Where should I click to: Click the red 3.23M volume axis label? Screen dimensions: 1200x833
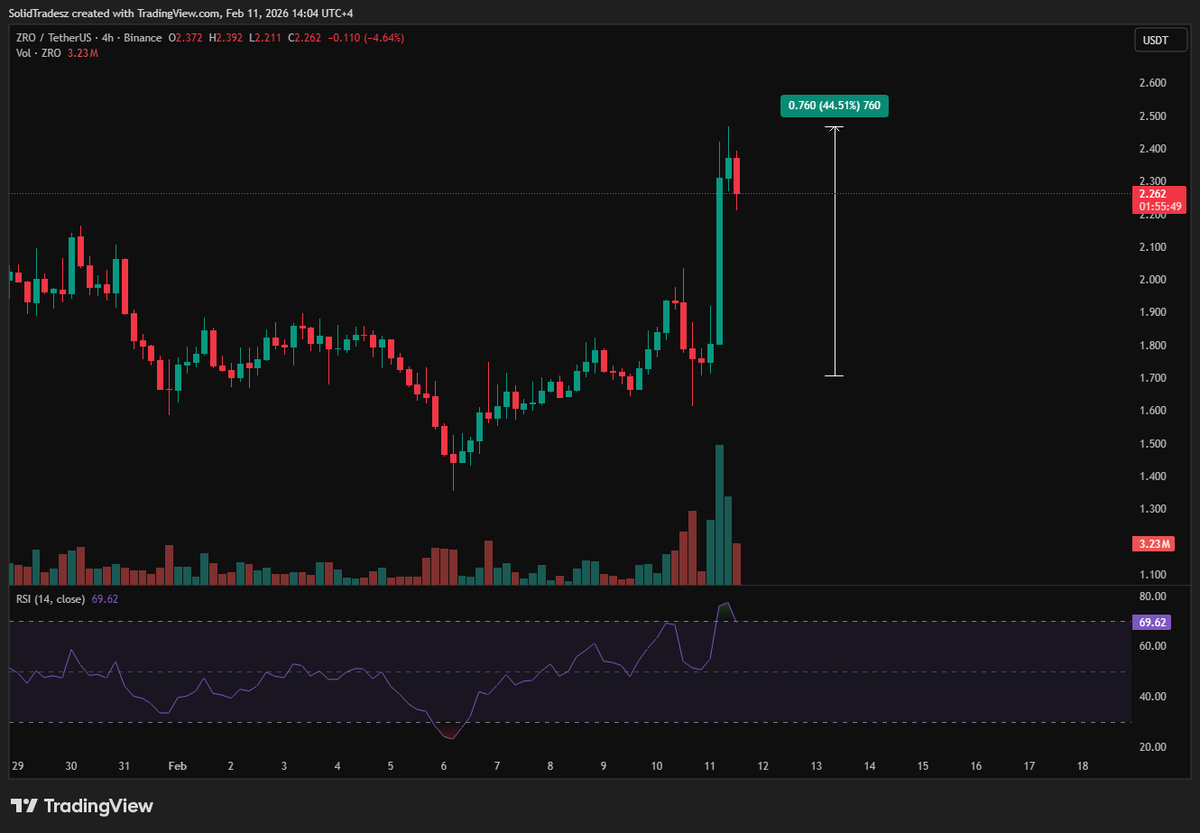pyautogui.click(x=1153, y=544)
